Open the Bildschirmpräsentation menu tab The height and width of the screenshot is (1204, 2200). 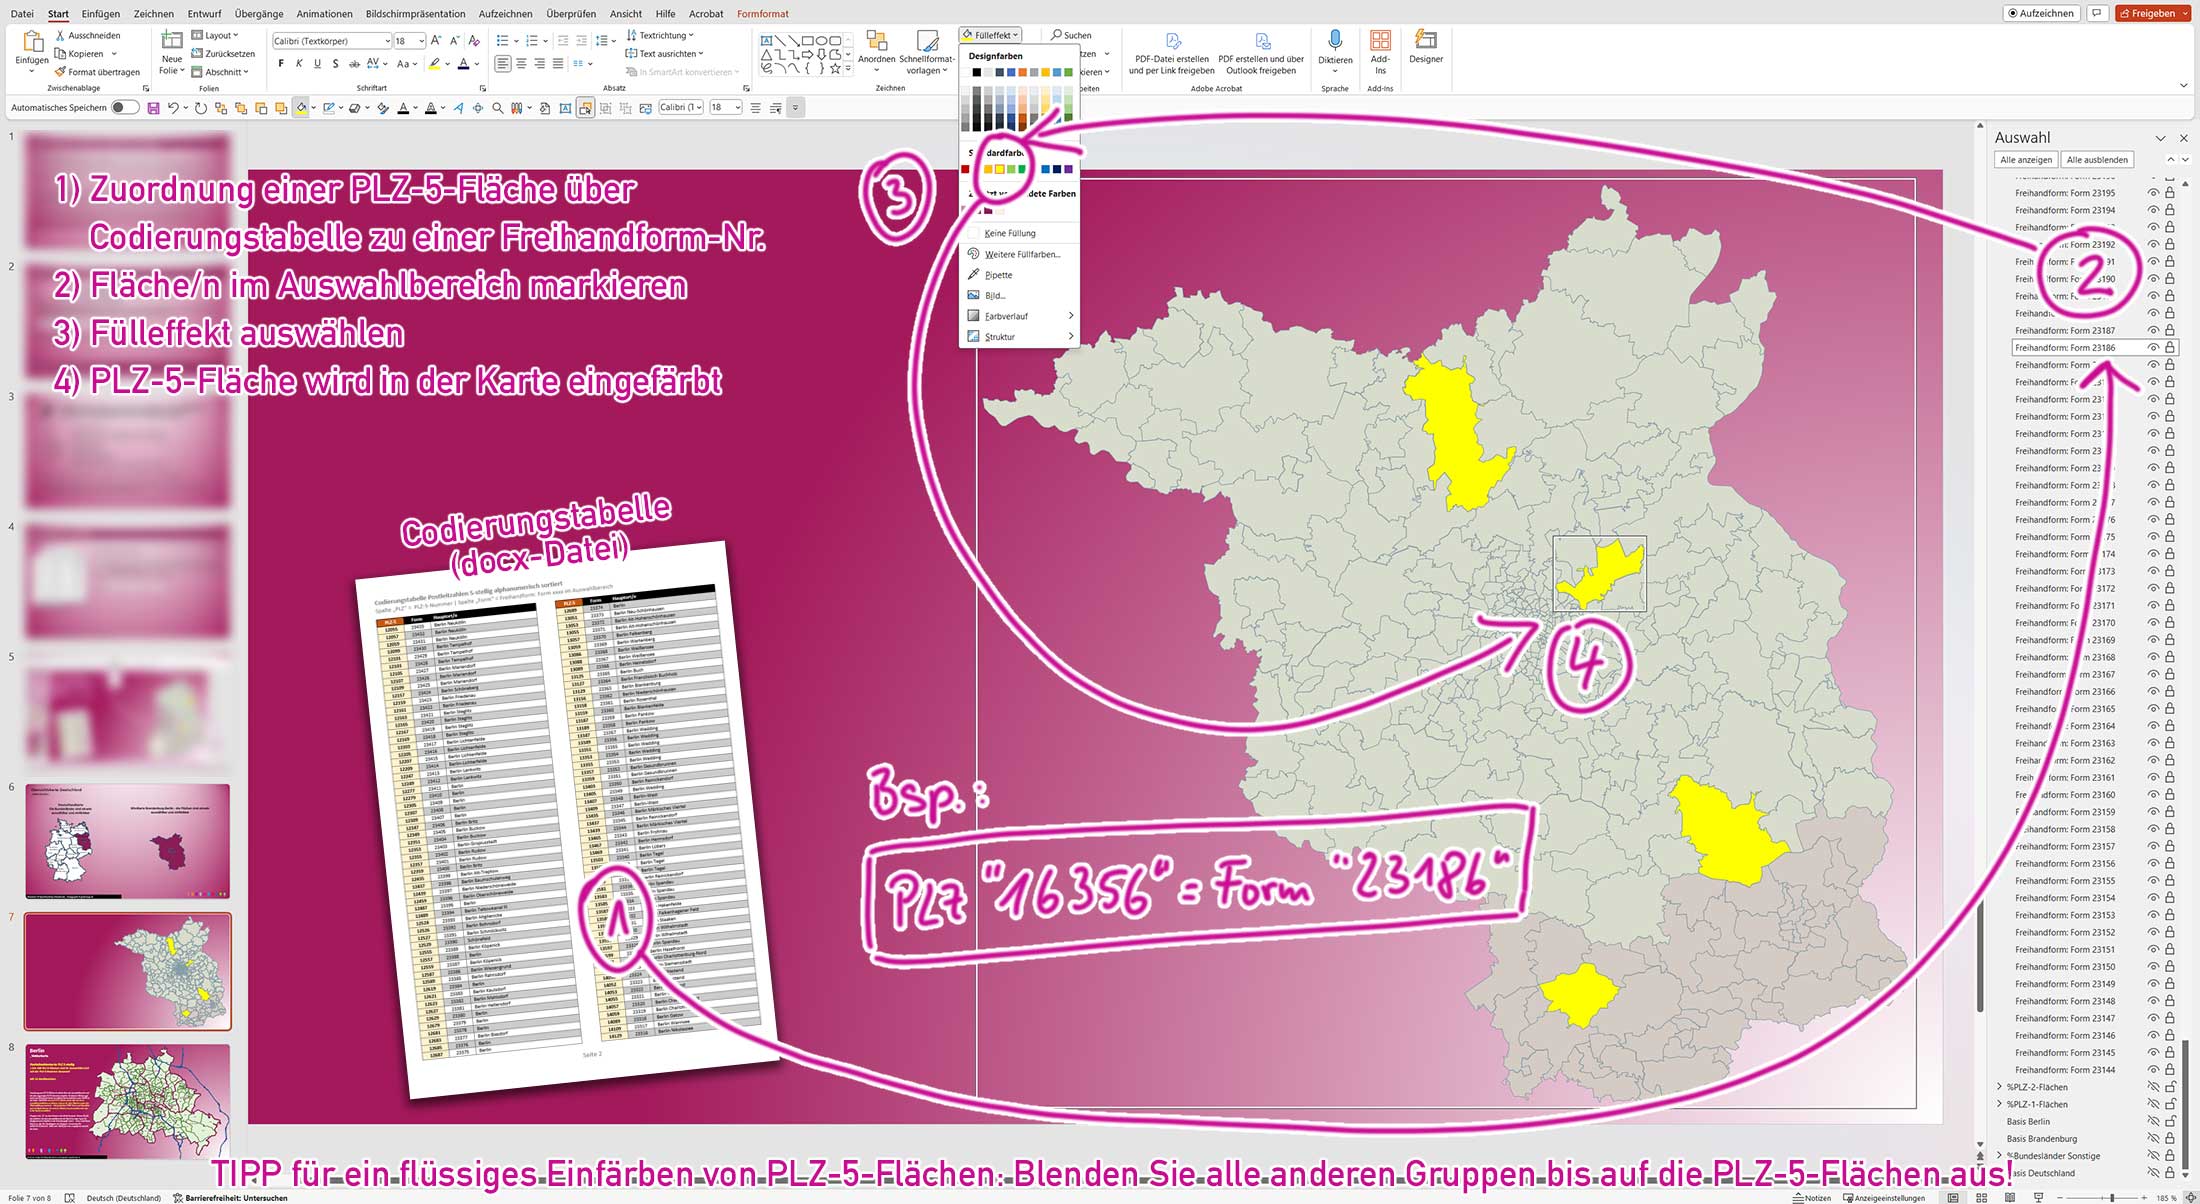(x=415, y=13)
